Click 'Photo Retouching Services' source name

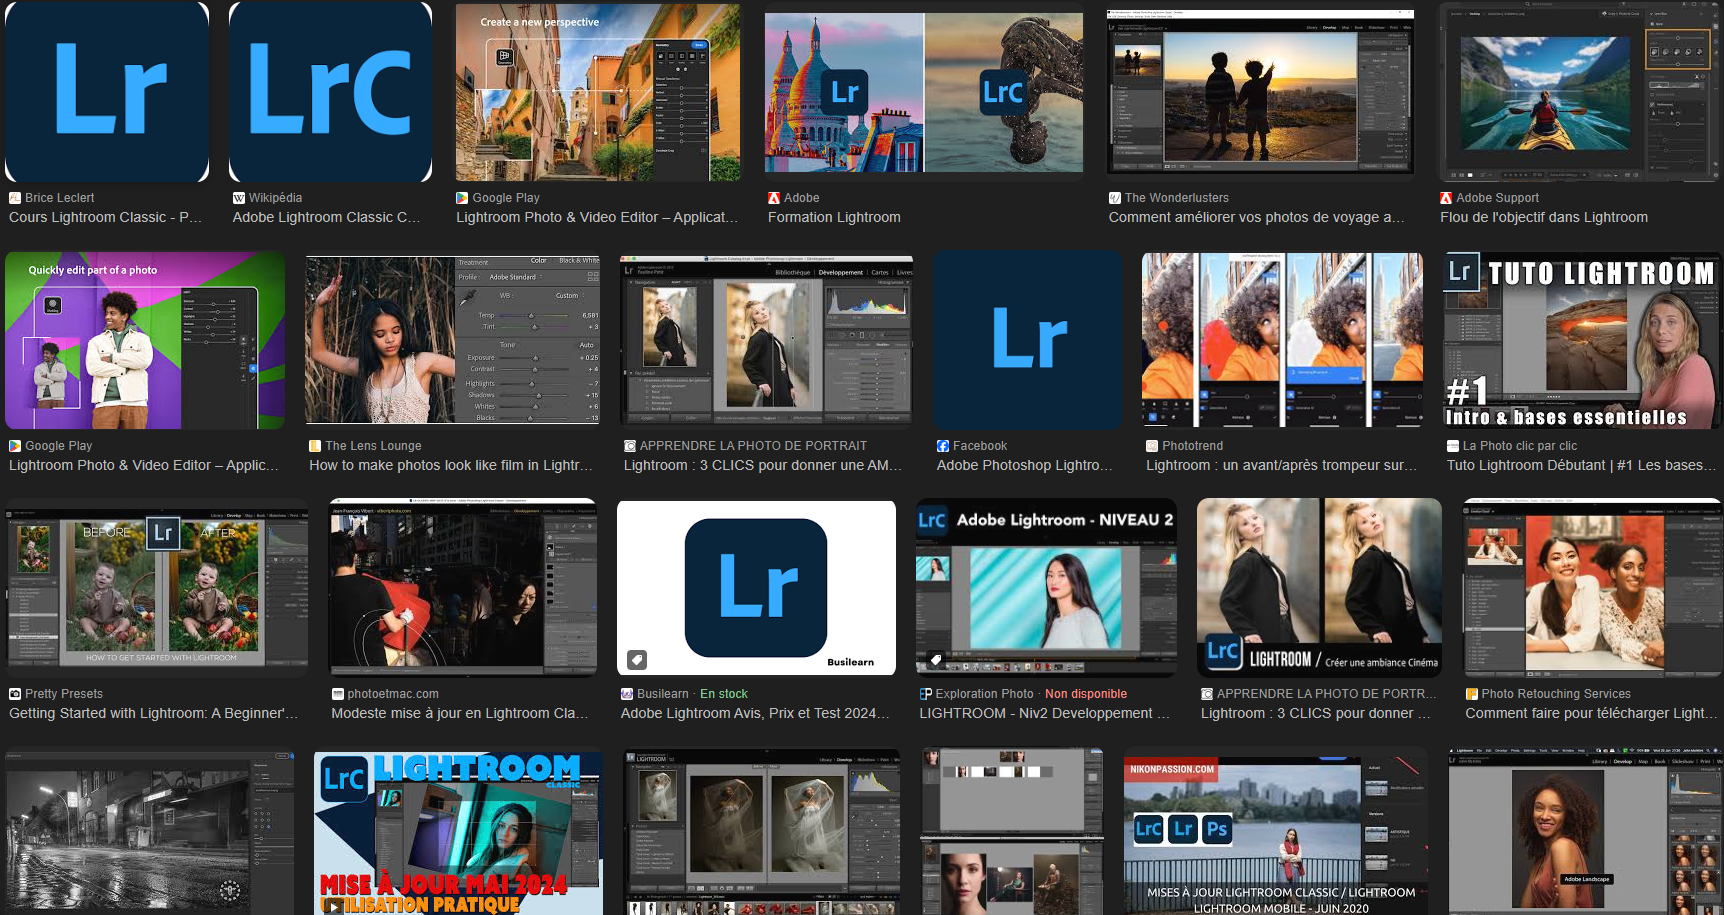[1556, 694]
